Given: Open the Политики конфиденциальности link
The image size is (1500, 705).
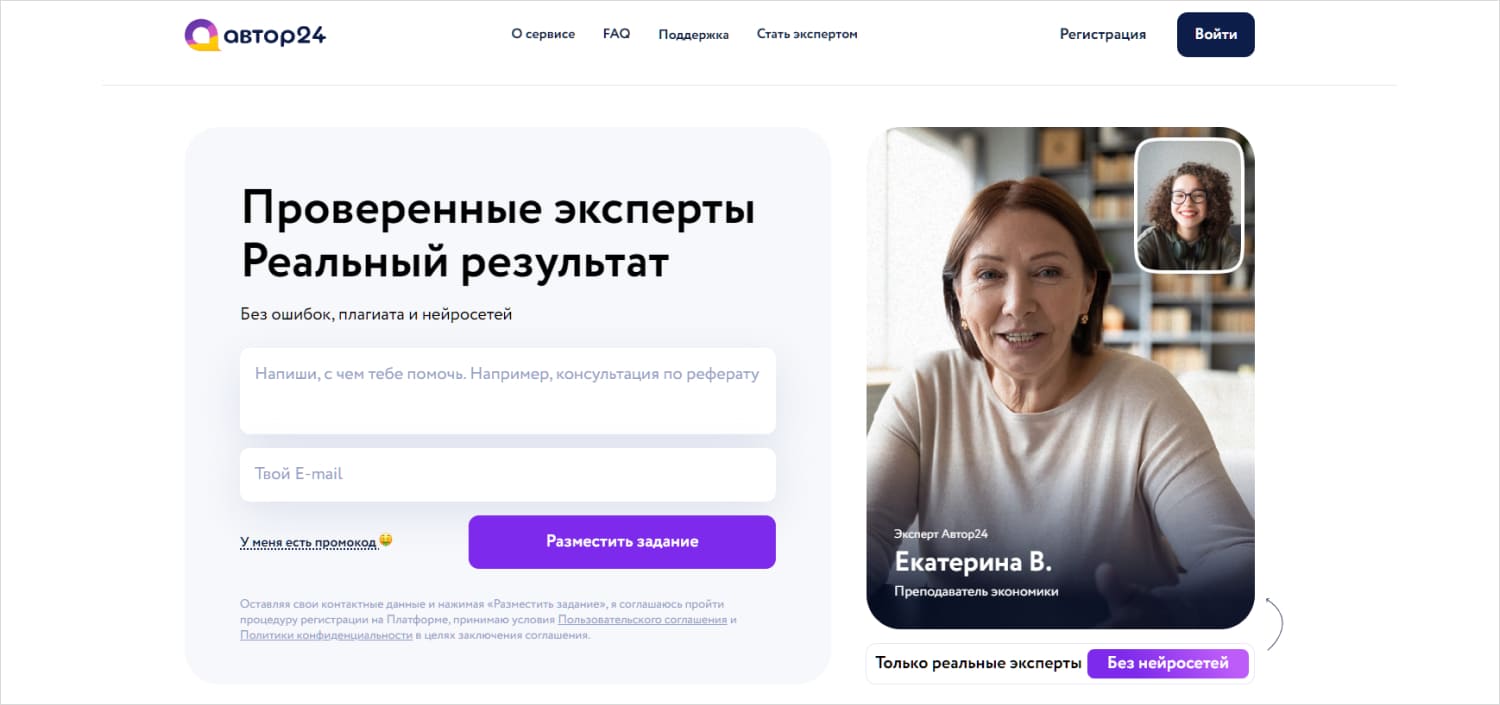Looking at the screenshot, I should [326, 635].
